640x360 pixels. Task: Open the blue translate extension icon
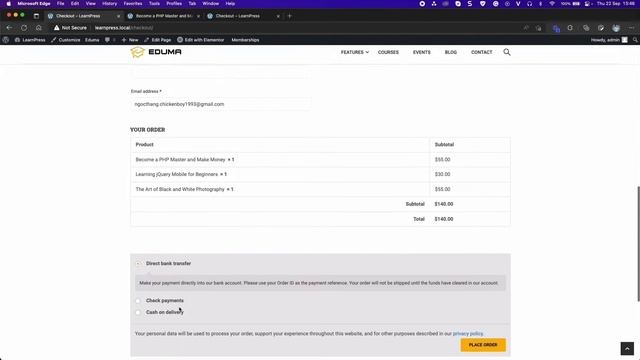(556, 28)
